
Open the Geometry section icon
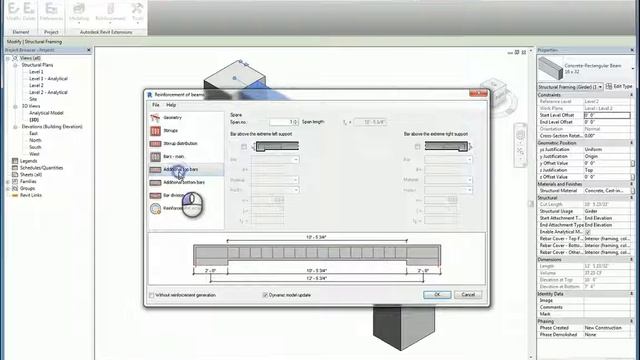(155, 118)
